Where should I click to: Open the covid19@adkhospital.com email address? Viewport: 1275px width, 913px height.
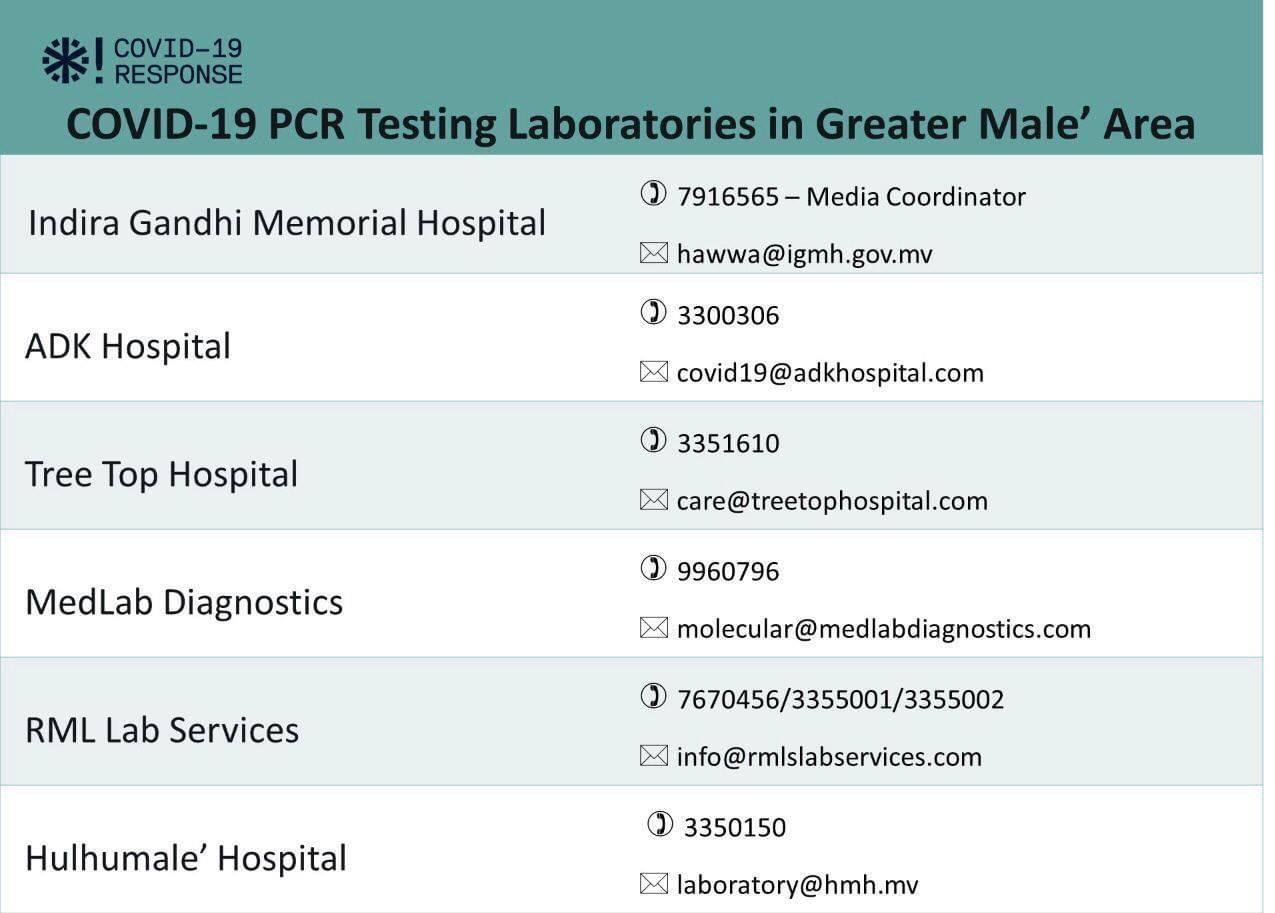(830, 374)
